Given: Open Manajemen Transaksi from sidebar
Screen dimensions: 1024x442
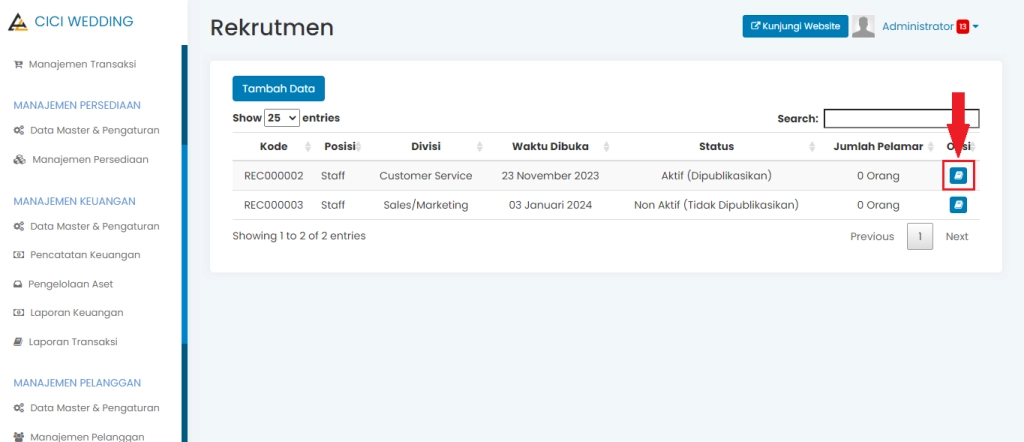Looking at the screenshot, I should coord(81,64).
